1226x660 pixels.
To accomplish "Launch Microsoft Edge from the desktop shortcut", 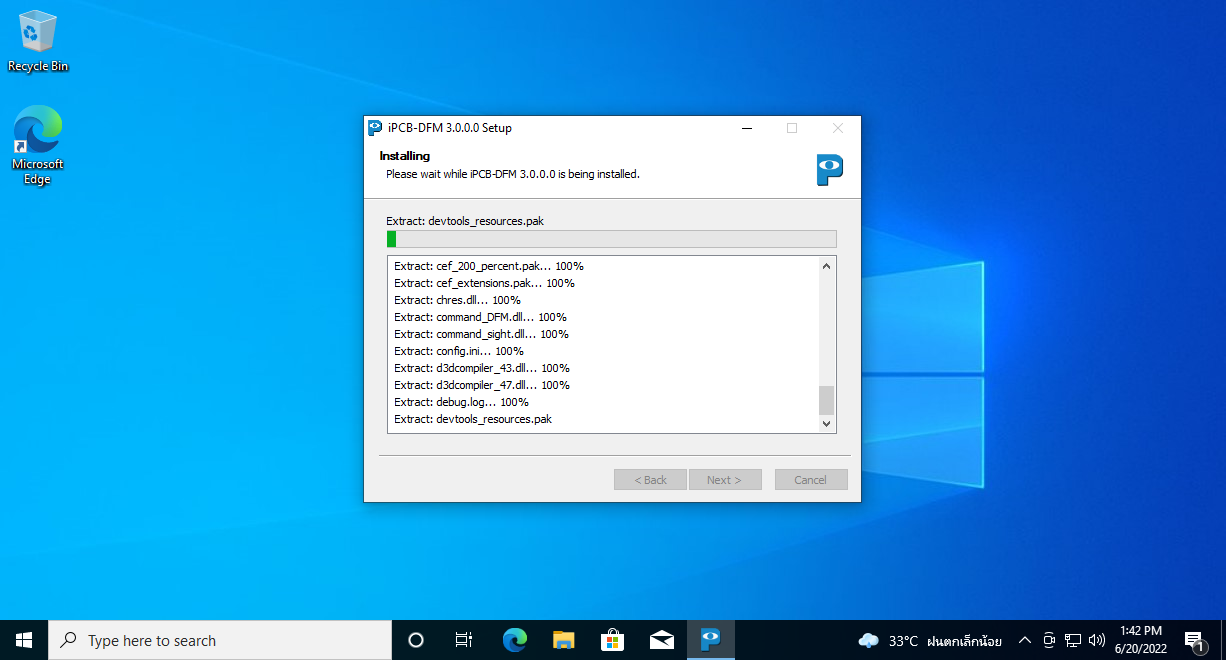I will pos(38,146).
